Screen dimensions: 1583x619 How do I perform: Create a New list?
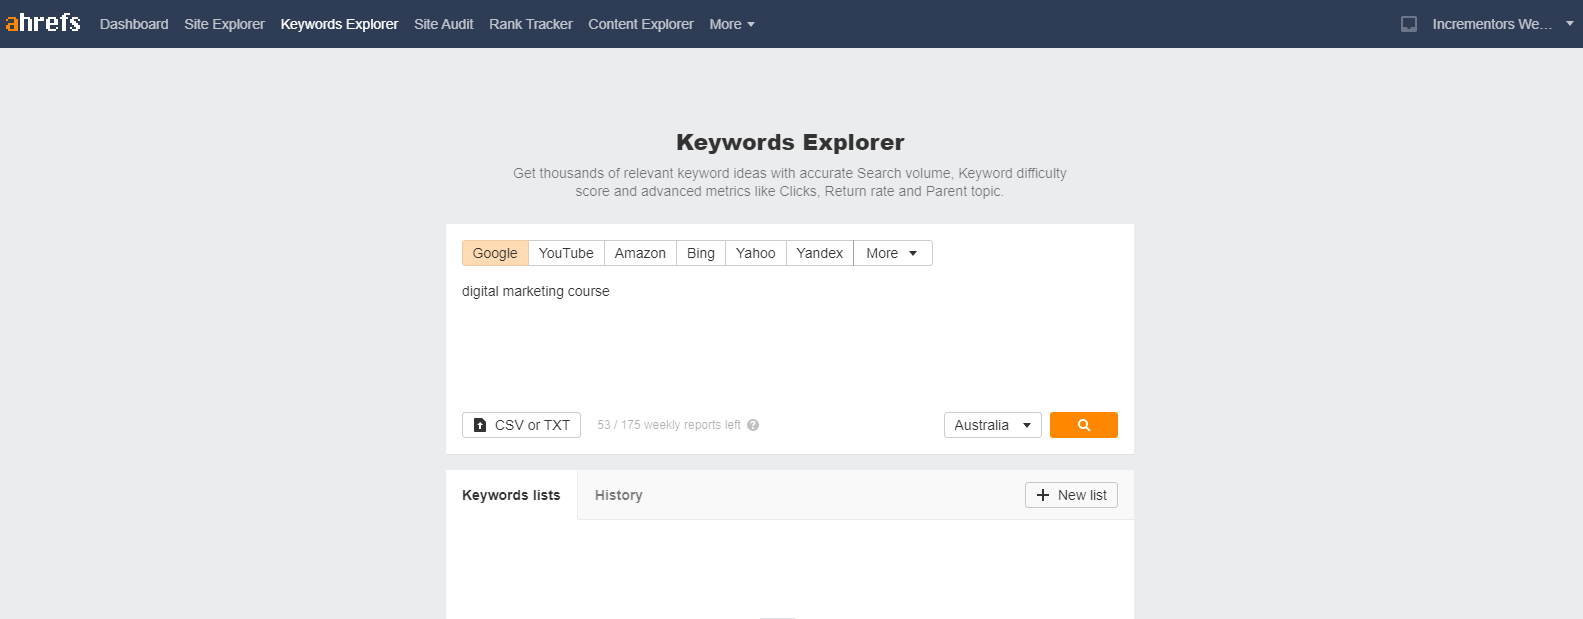coord(1071,495)
